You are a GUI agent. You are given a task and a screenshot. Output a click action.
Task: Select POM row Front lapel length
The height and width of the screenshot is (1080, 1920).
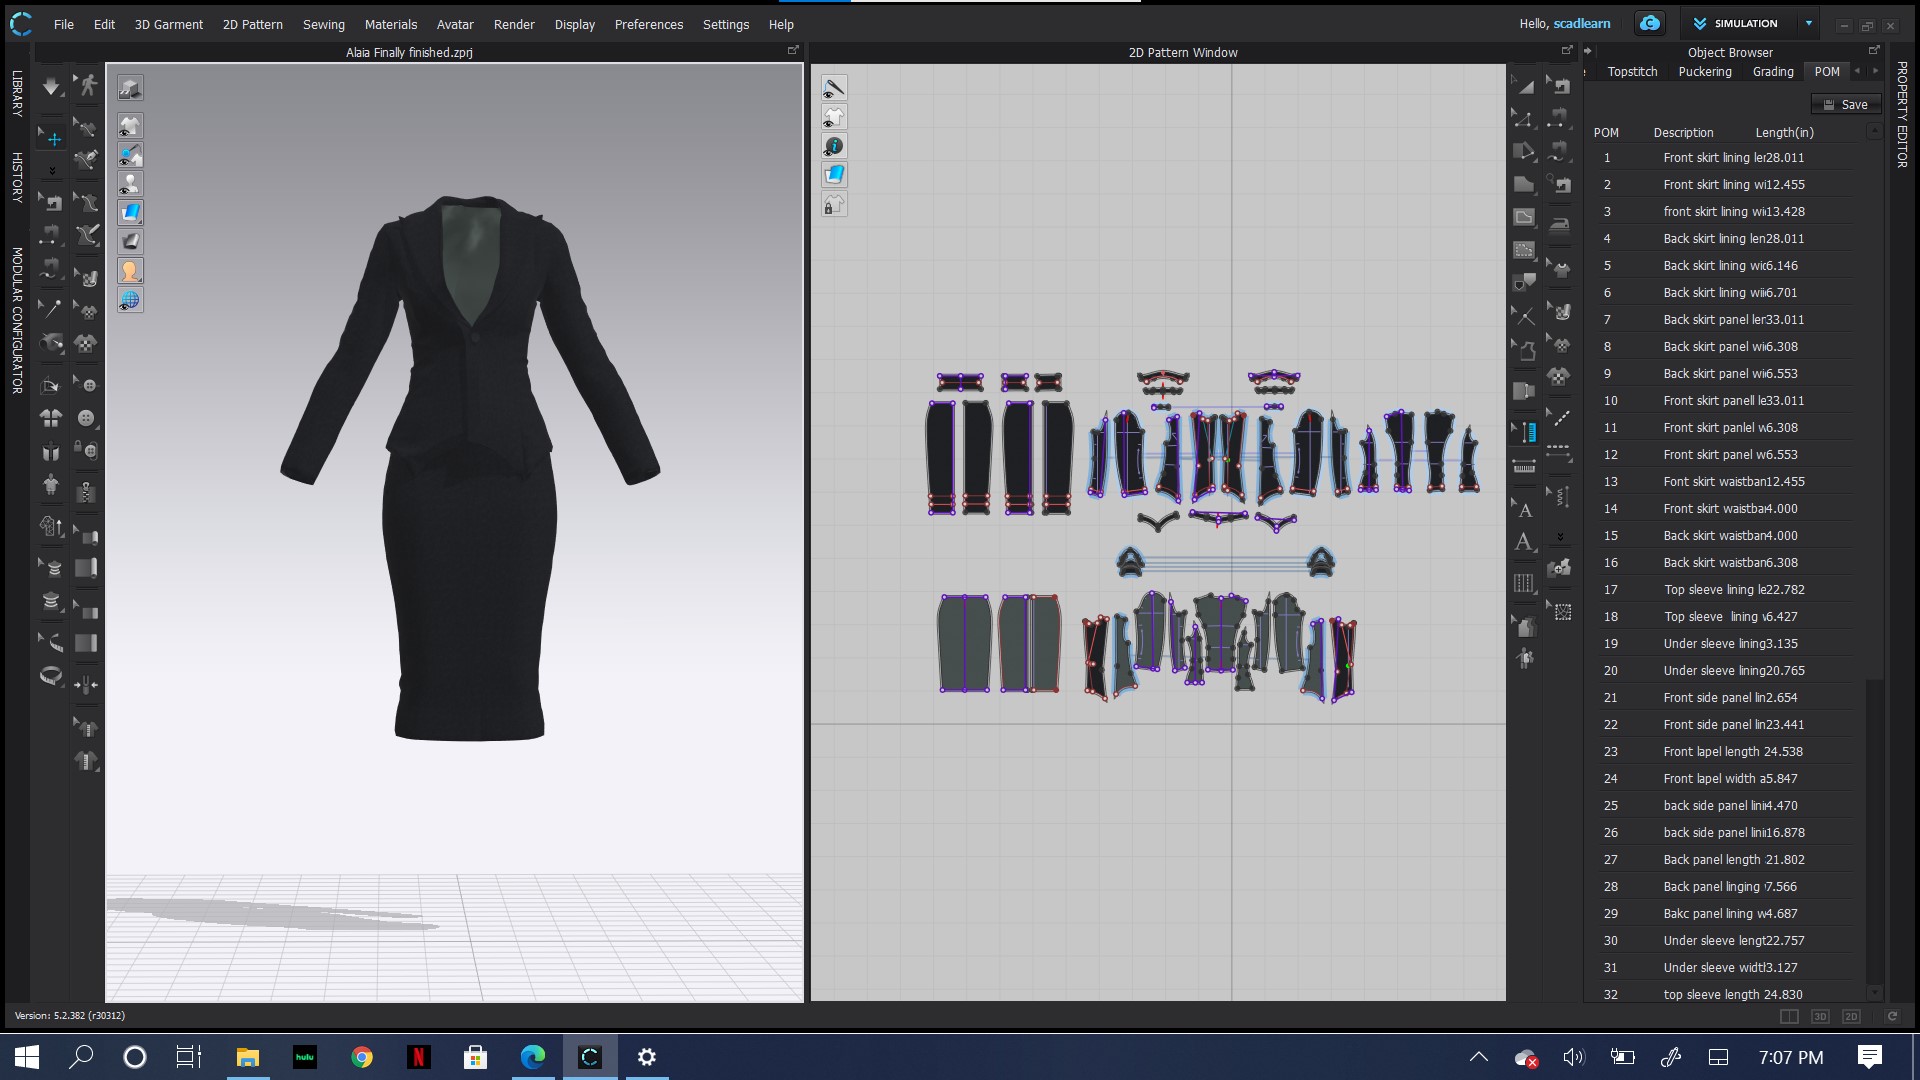1732,752
